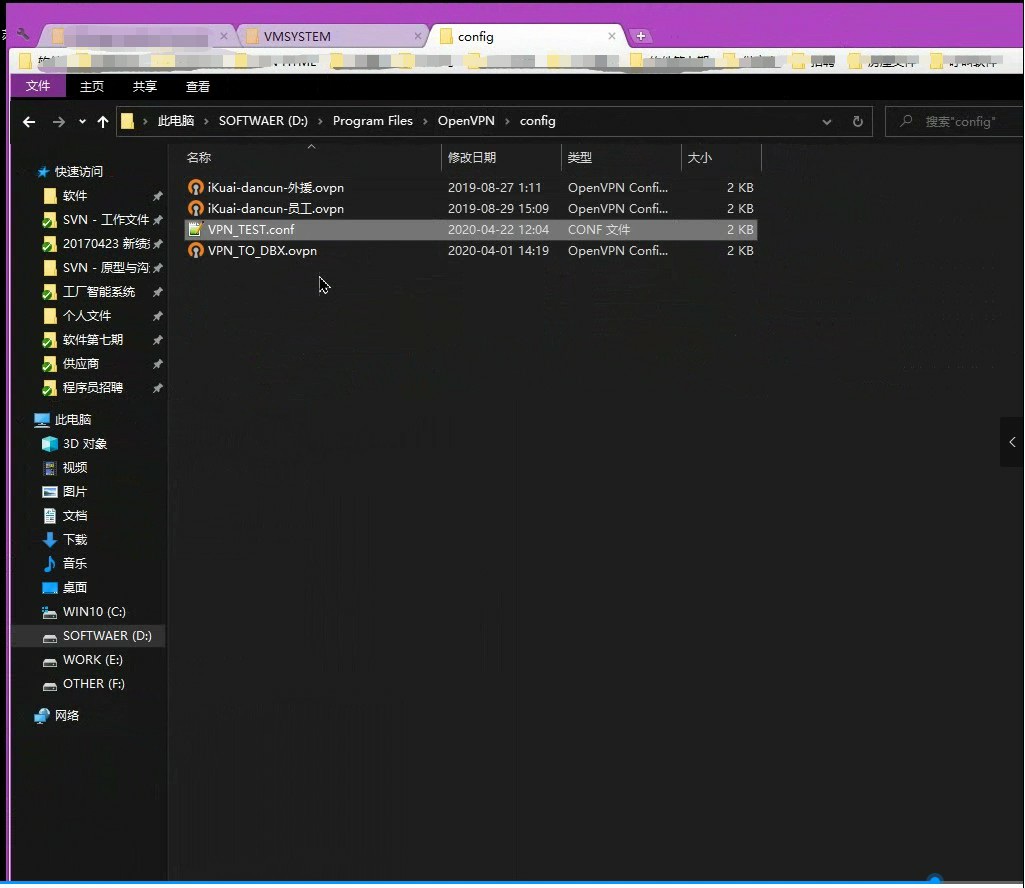Close the config tab

[612, 36]
